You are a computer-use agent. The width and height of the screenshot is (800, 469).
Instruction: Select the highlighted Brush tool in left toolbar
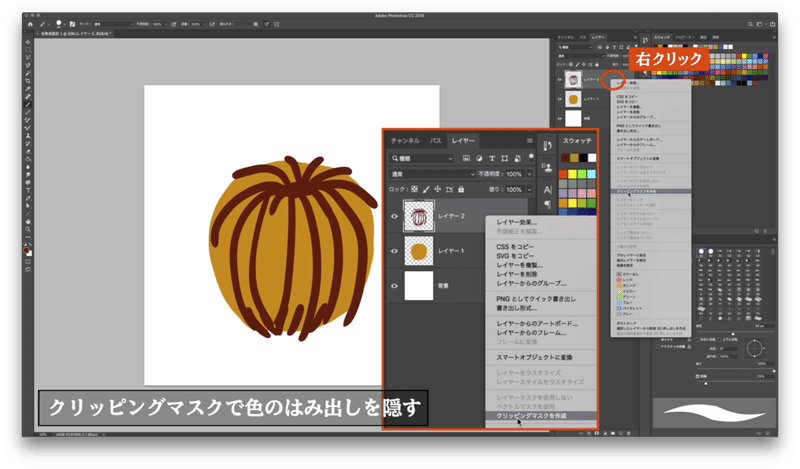point(28,104)
